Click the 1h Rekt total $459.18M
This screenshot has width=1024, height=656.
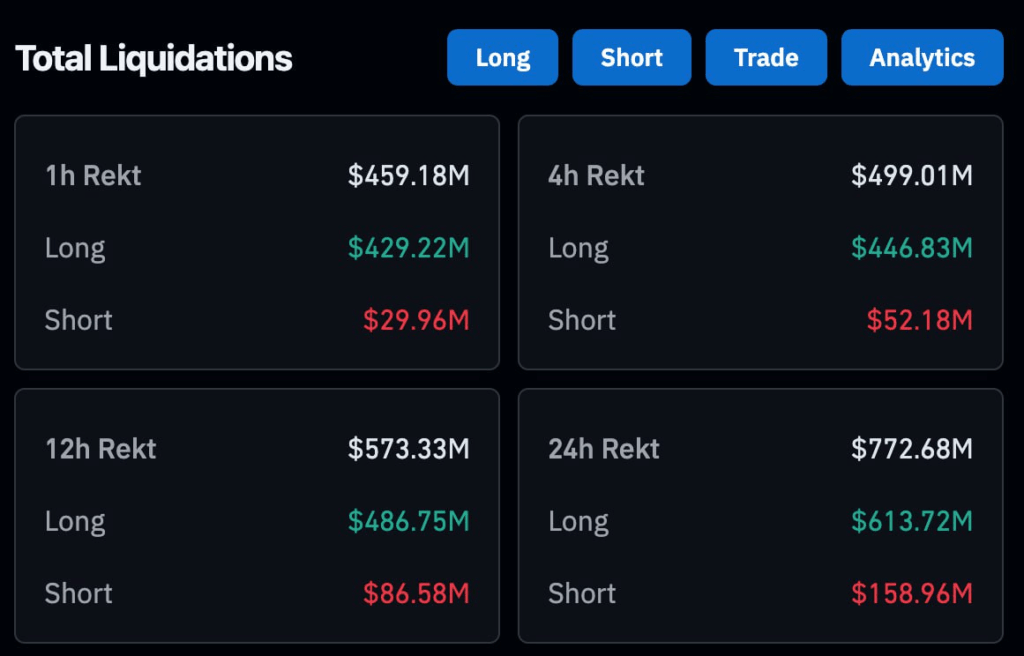[409, 176]
